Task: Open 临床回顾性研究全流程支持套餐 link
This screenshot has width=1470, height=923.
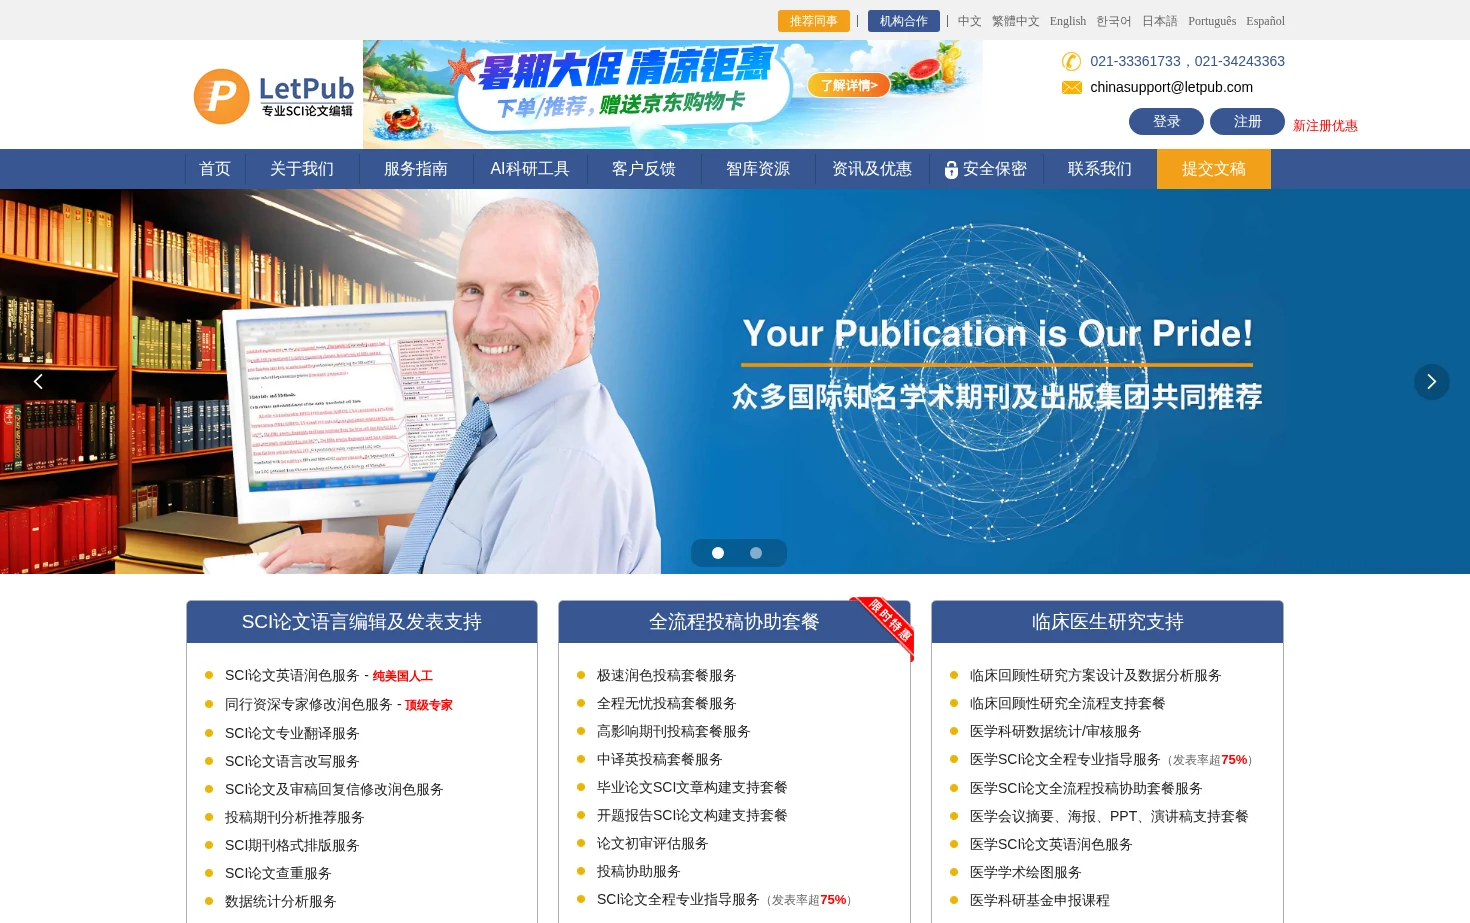Action: pyautogui.click(x=1067, y=704)
